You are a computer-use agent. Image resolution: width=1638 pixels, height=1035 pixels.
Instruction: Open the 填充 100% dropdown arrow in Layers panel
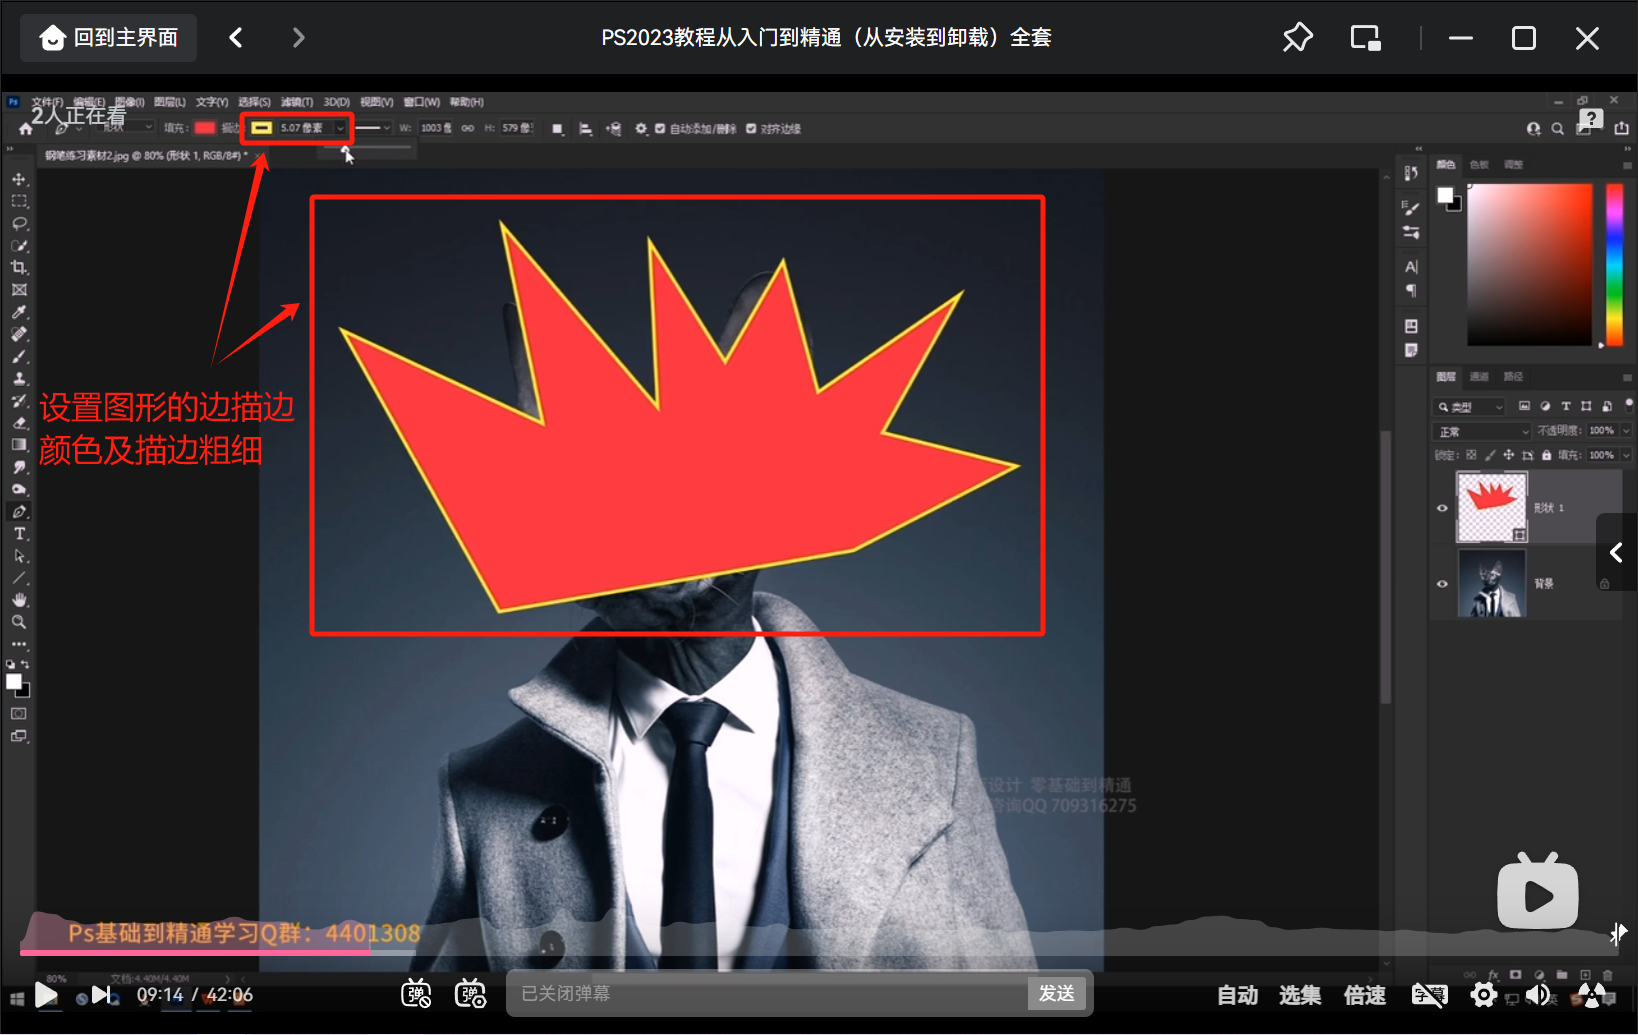tap(1626, 455)
